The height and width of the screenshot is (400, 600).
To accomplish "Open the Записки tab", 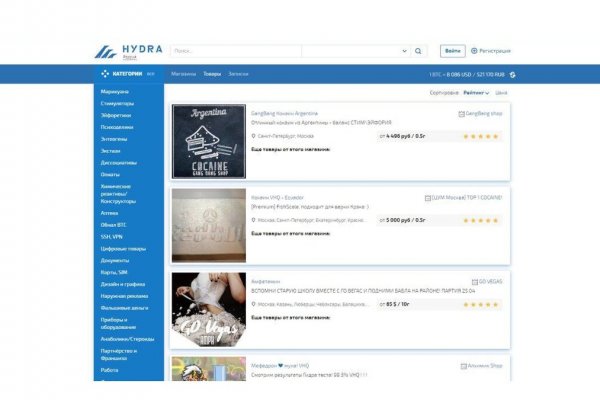I will (x=238, y=74).
